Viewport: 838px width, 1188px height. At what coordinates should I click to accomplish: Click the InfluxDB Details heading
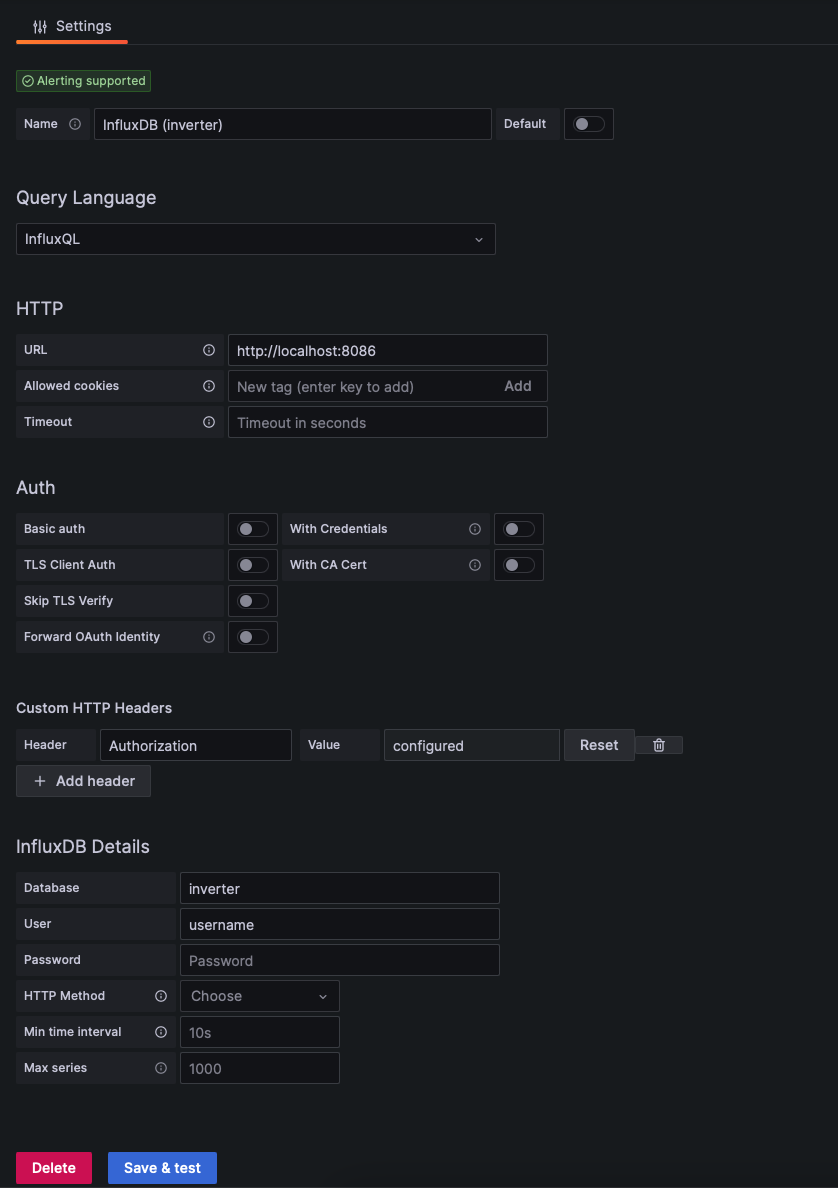[x=83, y=847]
